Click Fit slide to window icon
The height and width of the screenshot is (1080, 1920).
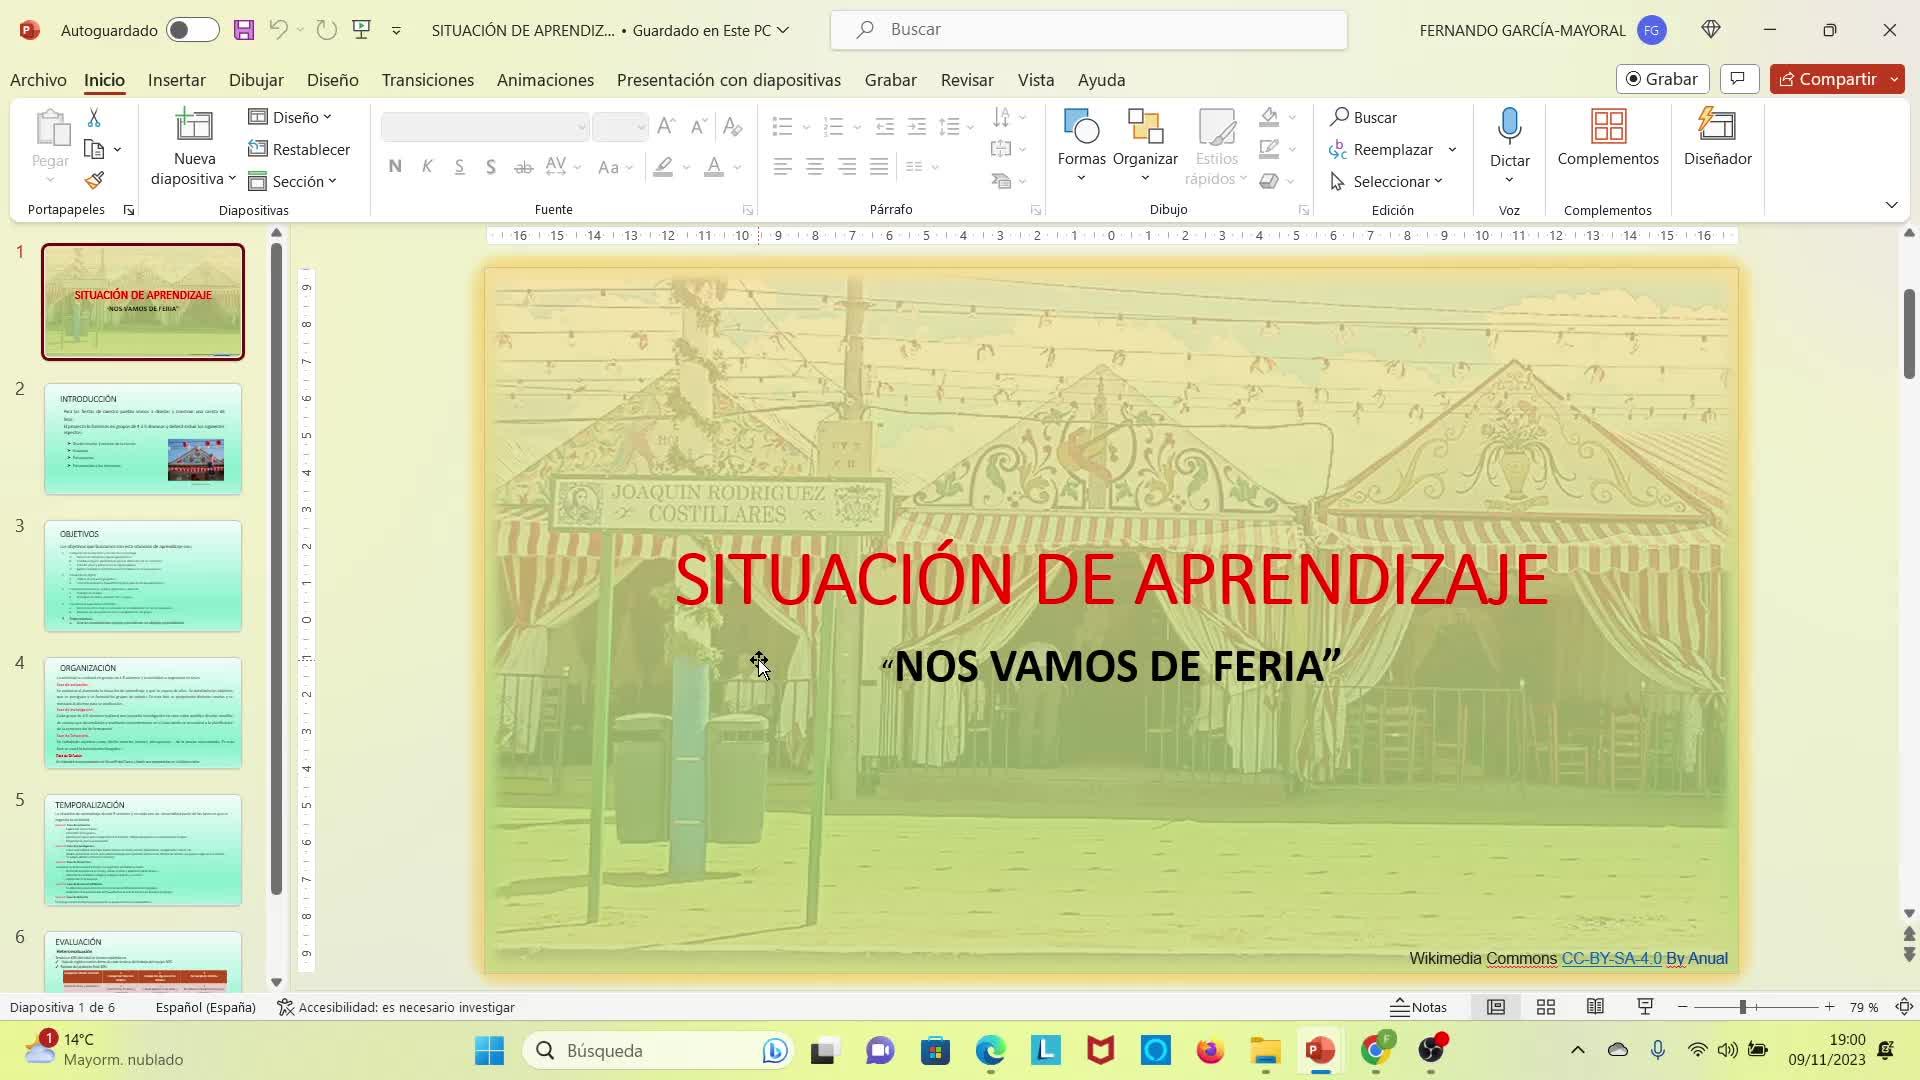coord(1904,1007)
